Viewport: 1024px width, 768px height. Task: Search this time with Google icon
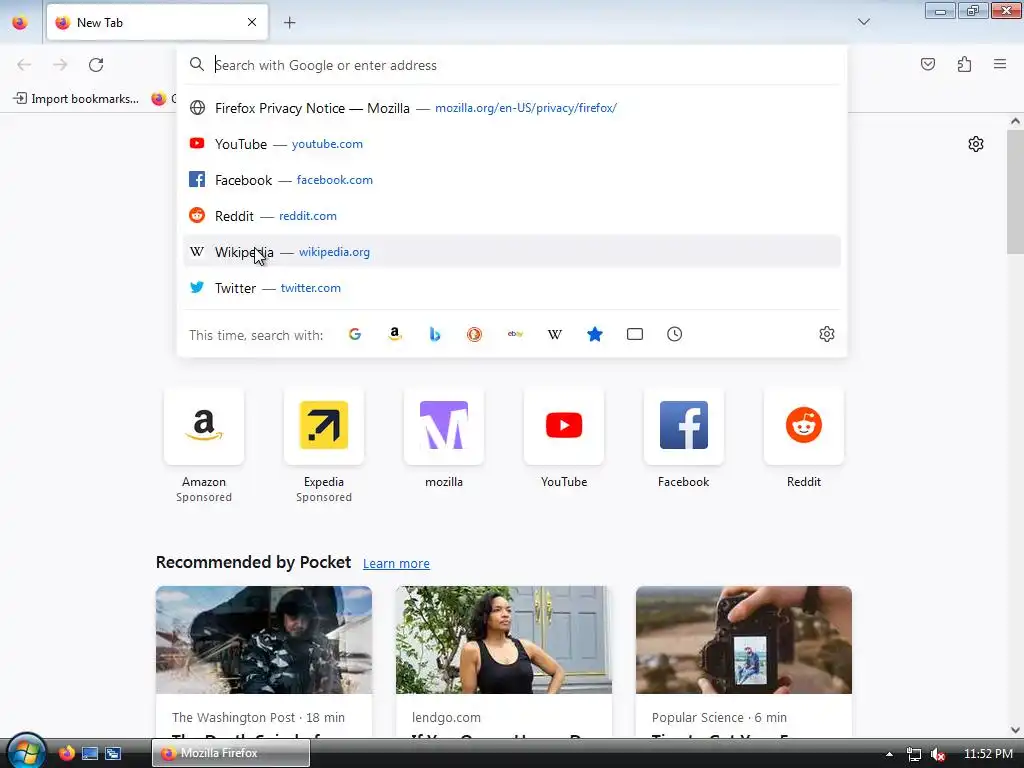tap(355, 334)
